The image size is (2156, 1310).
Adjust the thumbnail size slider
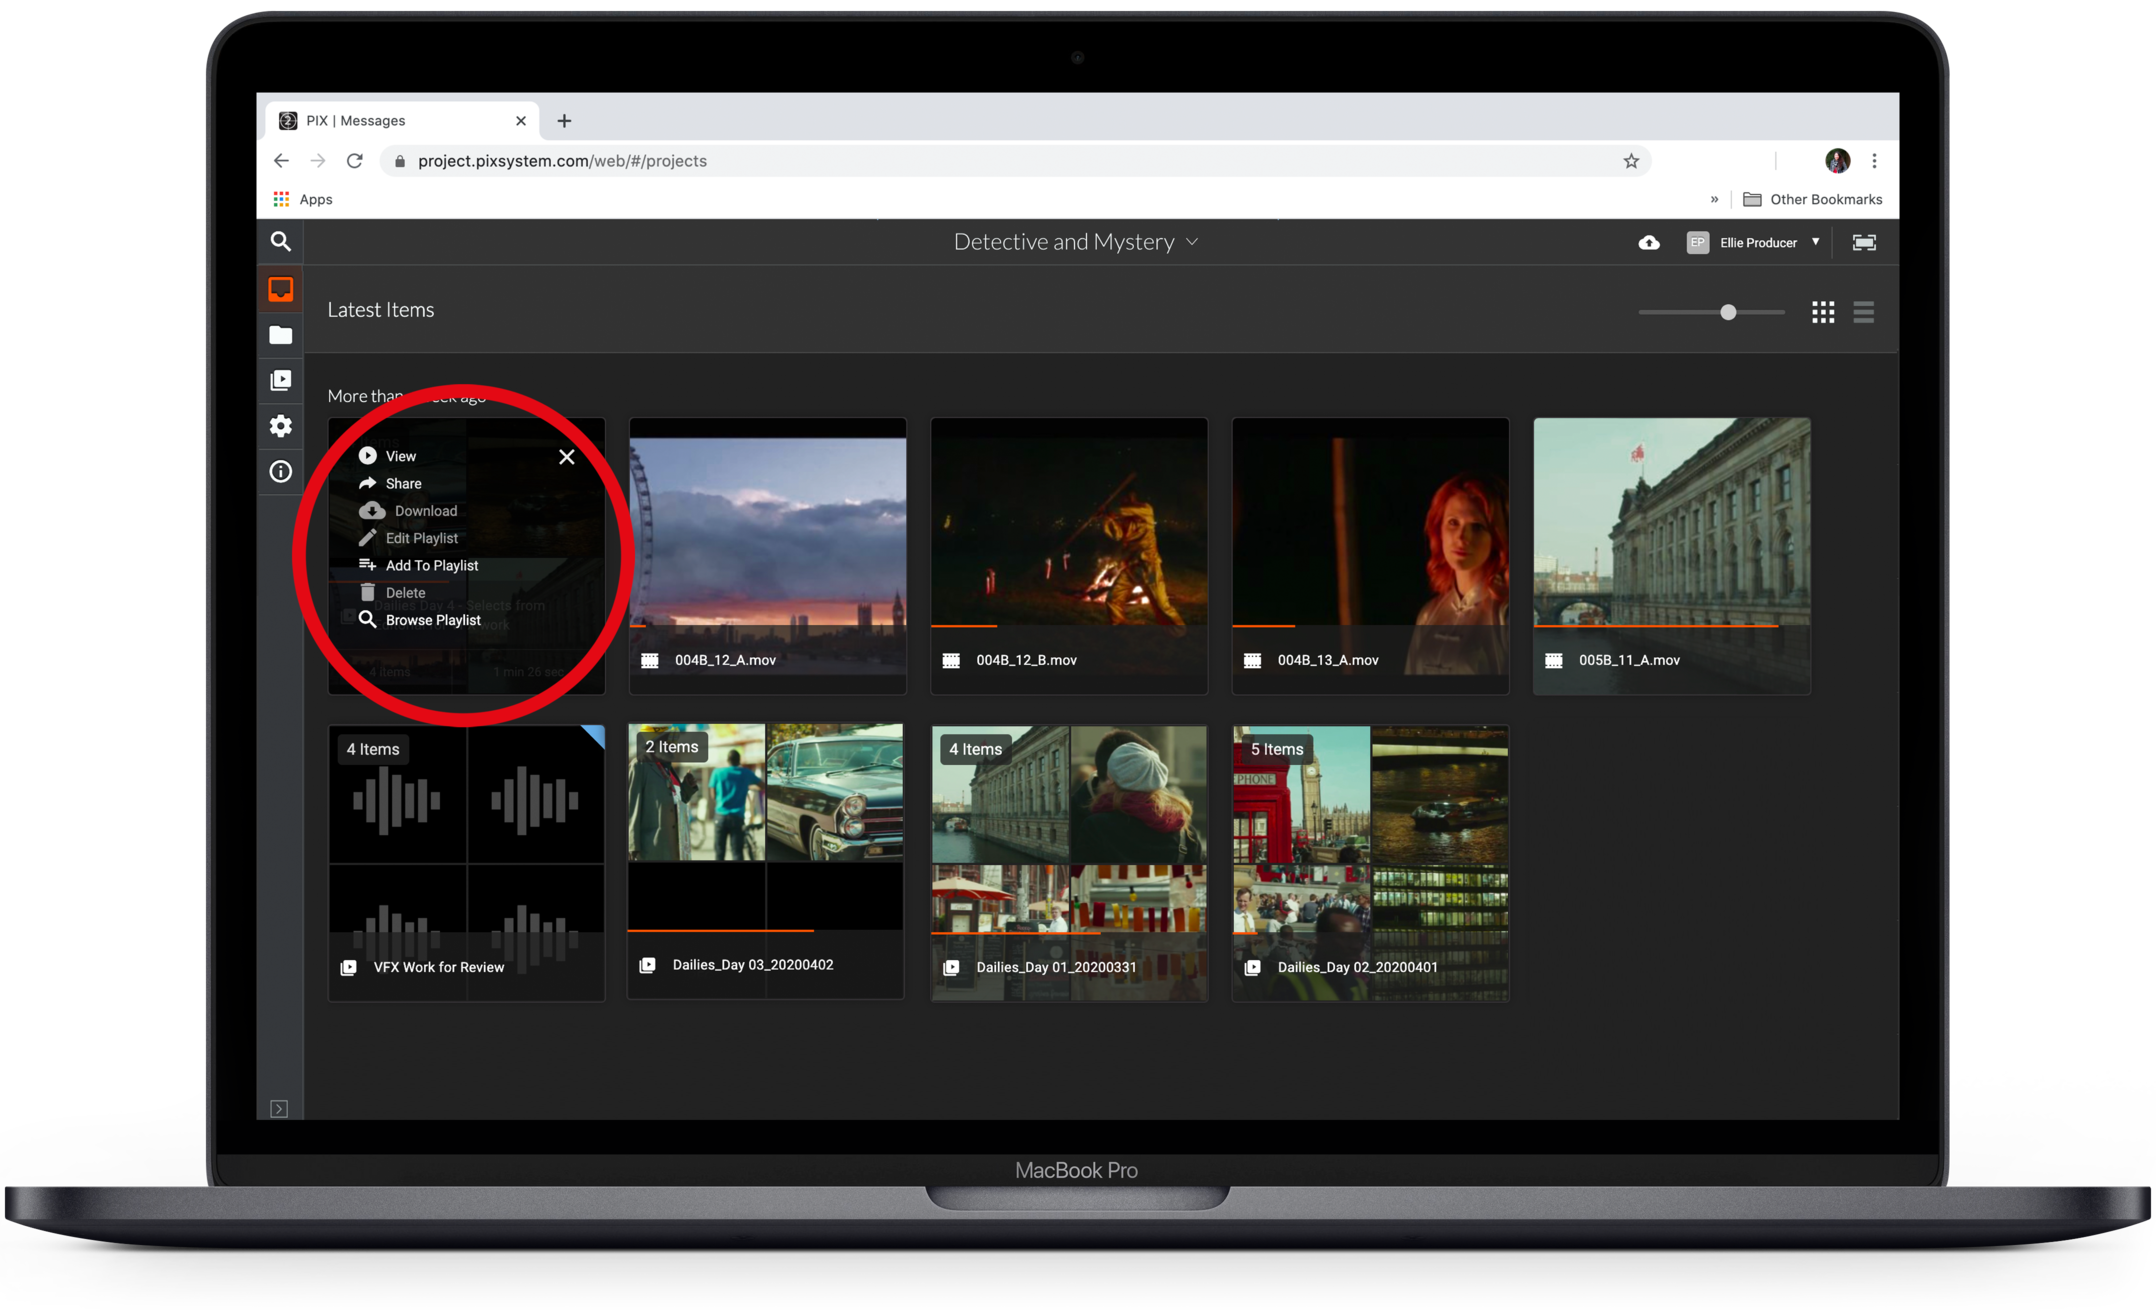pyautogui.click(x=1728, y=312)
